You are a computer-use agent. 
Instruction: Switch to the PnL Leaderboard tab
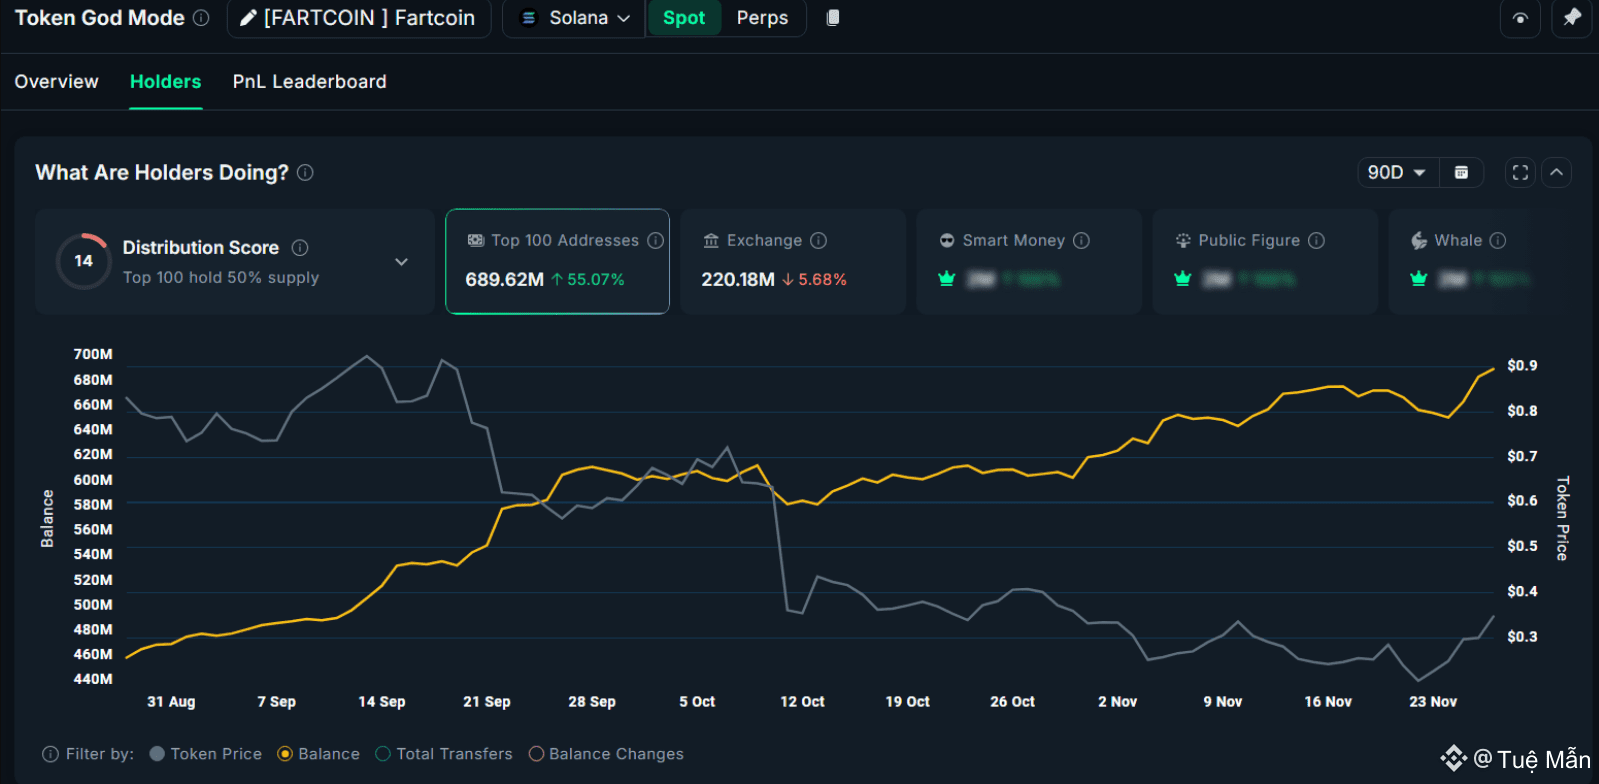[309, 82]
